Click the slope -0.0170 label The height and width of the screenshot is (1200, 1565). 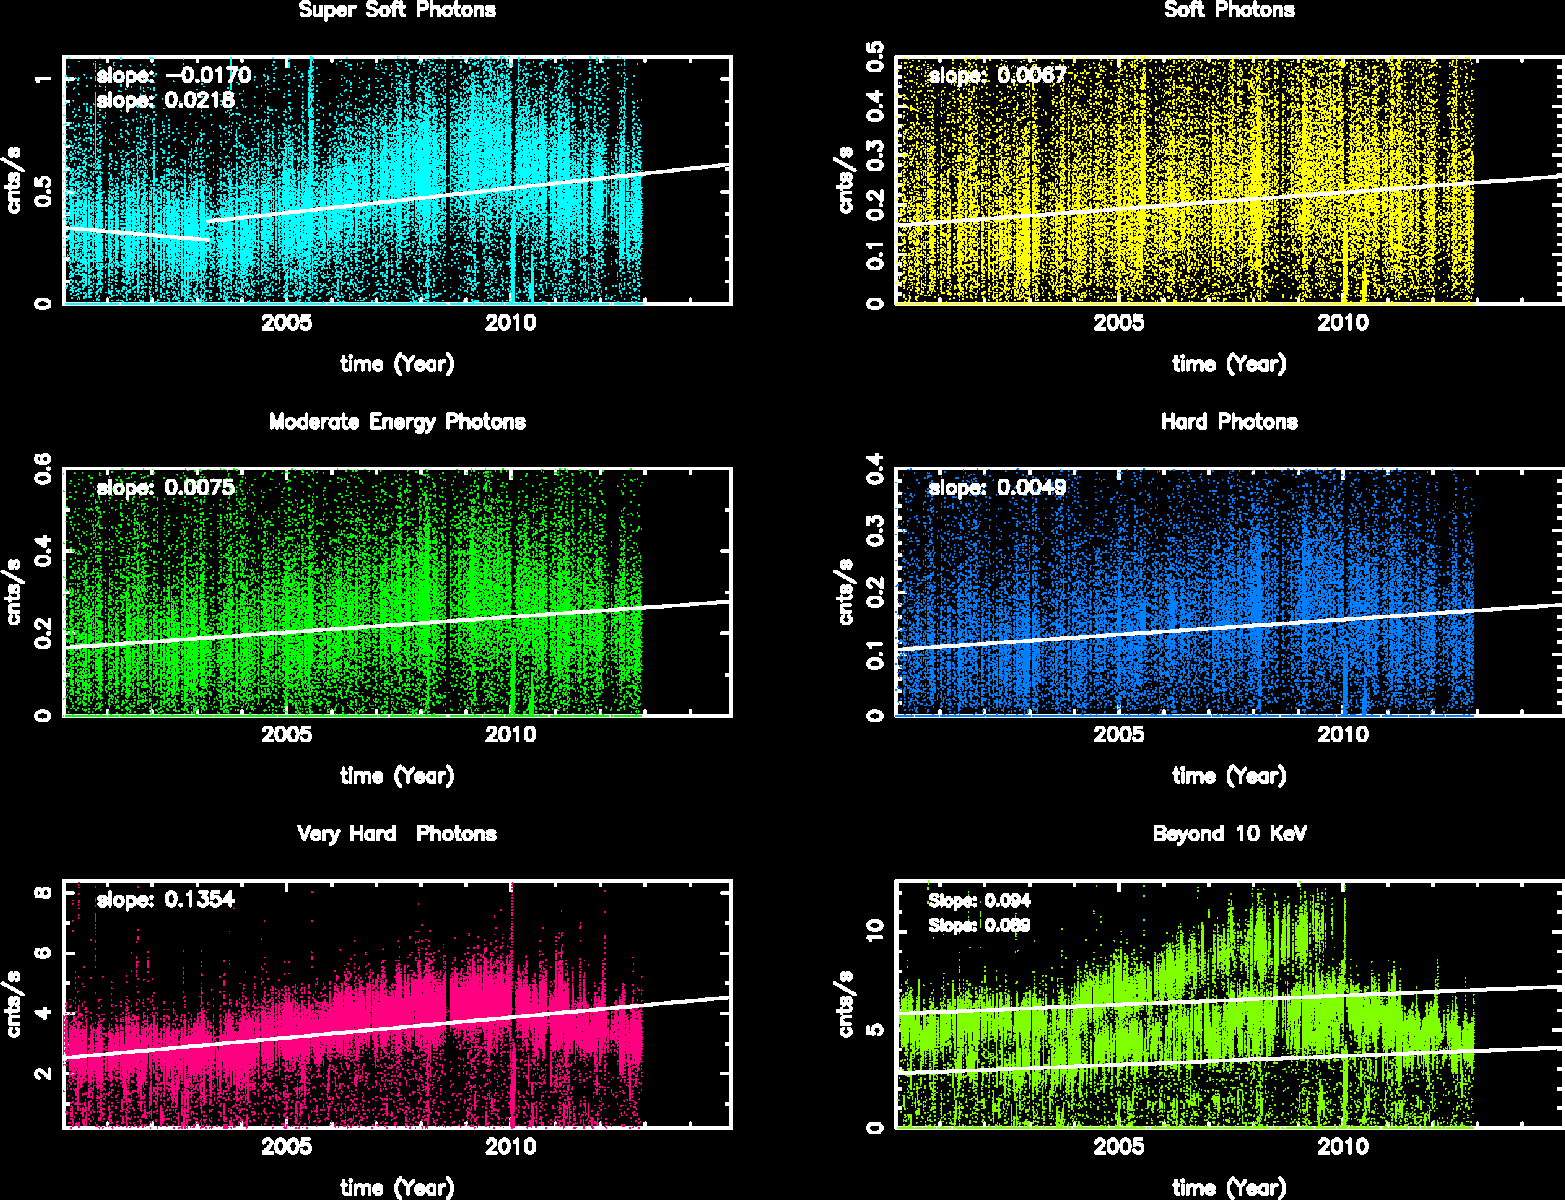pos(173,76)
